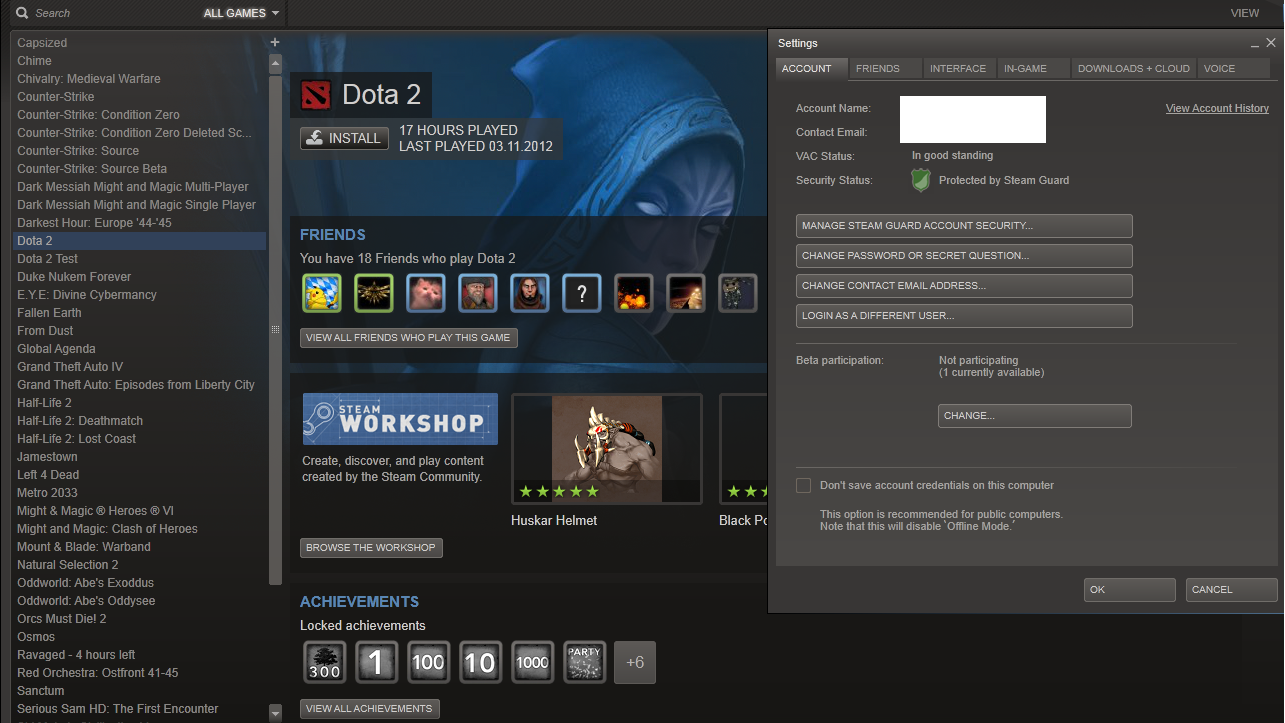Enable Don't save account credentials checkbox
This screenshot has height=723, width=1285.
[x=803, y=485]
